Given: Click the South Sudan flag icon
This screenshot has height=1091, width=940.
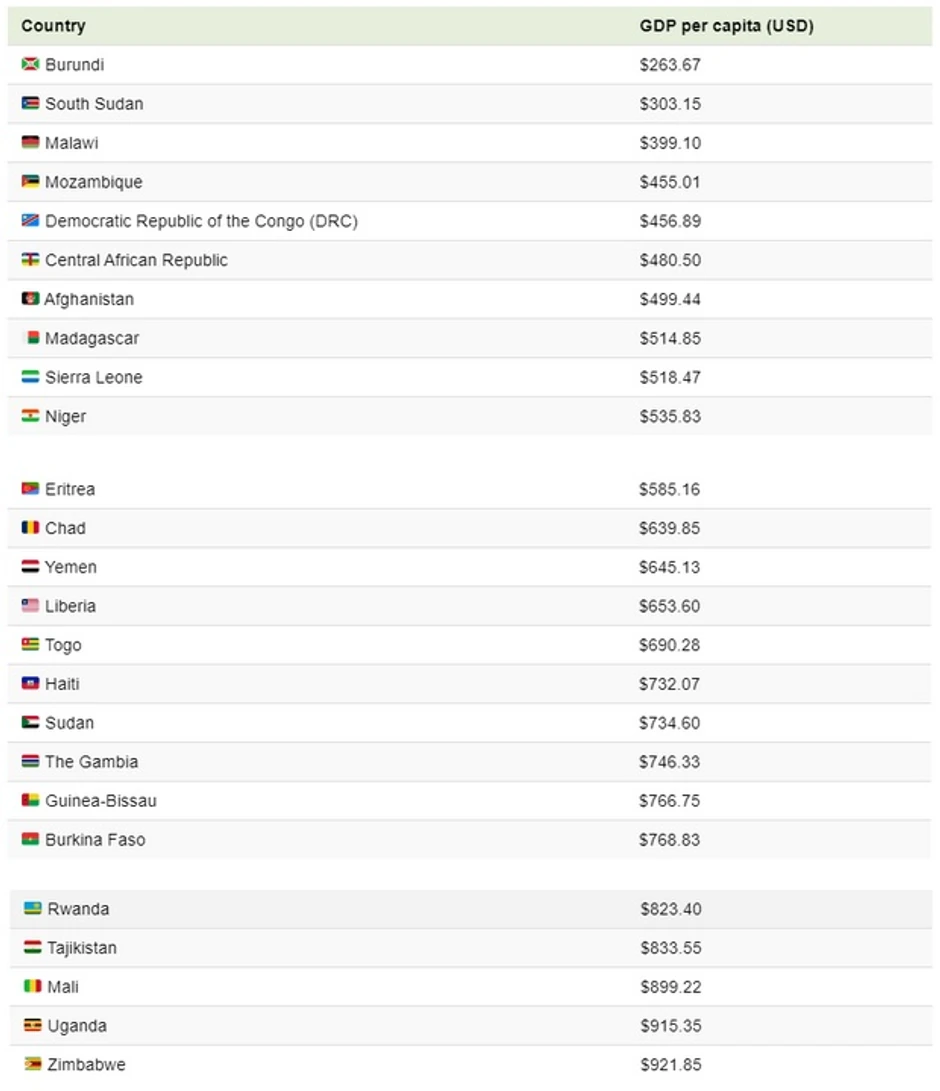Looking at the screenshot, I should [30, 104].
